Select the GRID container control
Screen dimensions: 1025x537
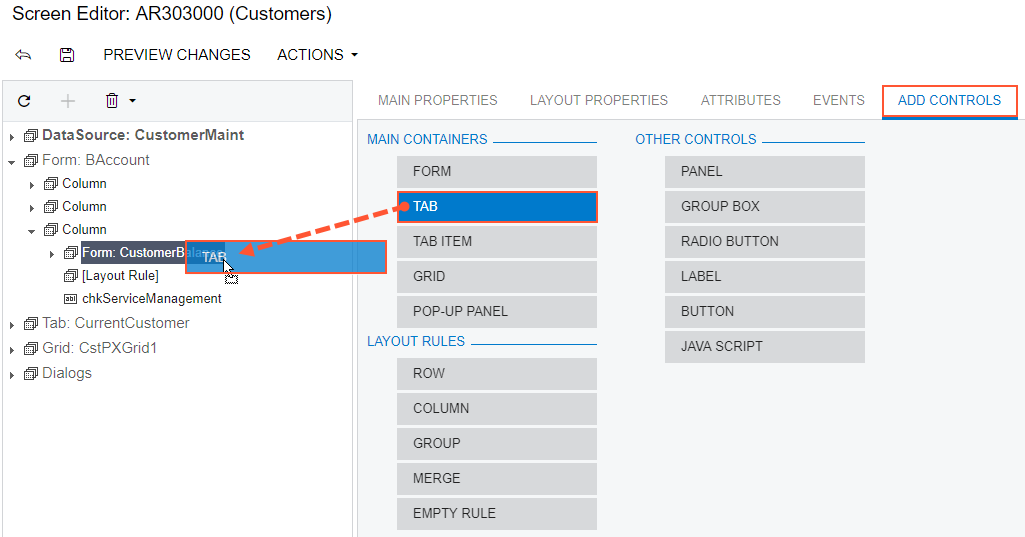coord(496,276)
